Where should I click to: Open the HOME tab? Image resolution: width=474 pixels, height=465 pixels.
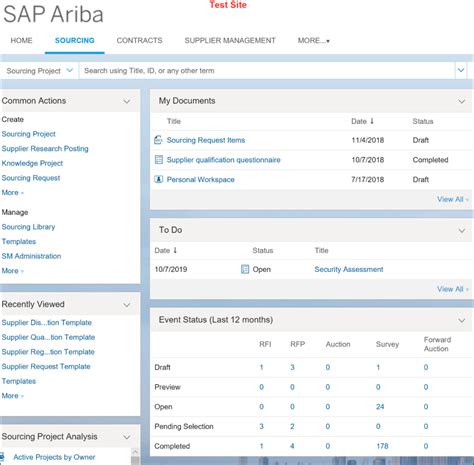pos(21,40)
